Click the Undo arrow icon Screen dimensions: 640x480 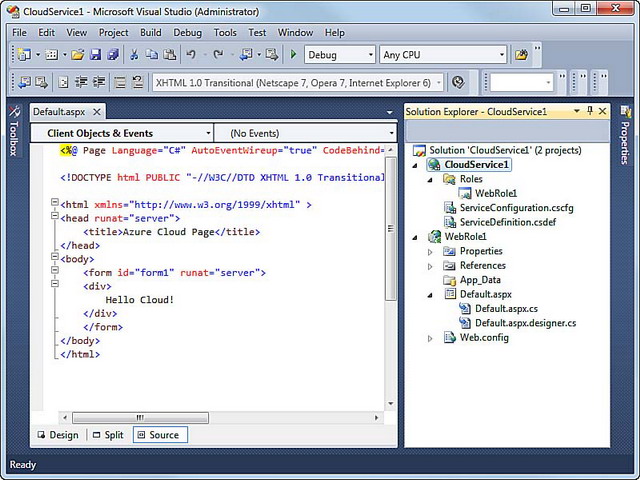click(x=191, y=55)
